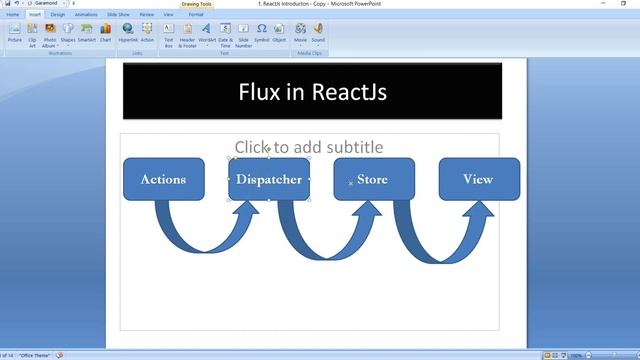Open the Shapes gallery
640x360 pixels.
[68, 35]
